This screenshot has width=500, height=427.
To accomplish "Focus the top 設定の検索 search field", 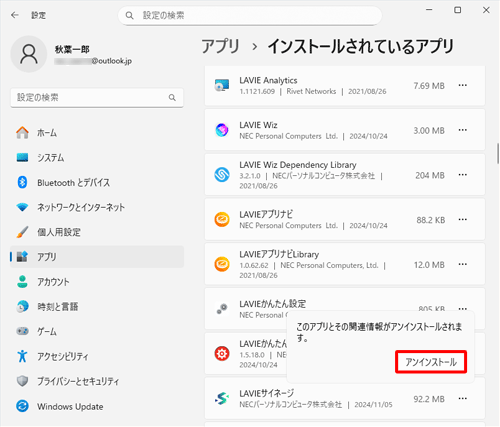I will pyautogui.click(x=250, y=15).
